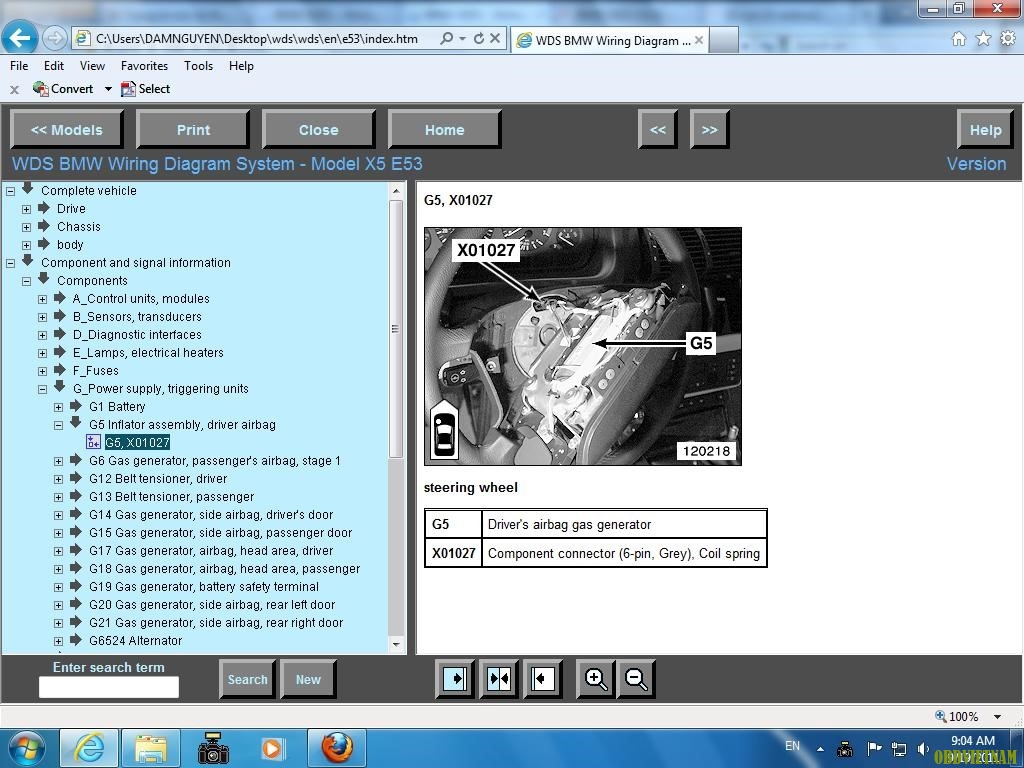Click the browser Back arrow button
The image size is (1024, 768).
[x=20, y=38]
